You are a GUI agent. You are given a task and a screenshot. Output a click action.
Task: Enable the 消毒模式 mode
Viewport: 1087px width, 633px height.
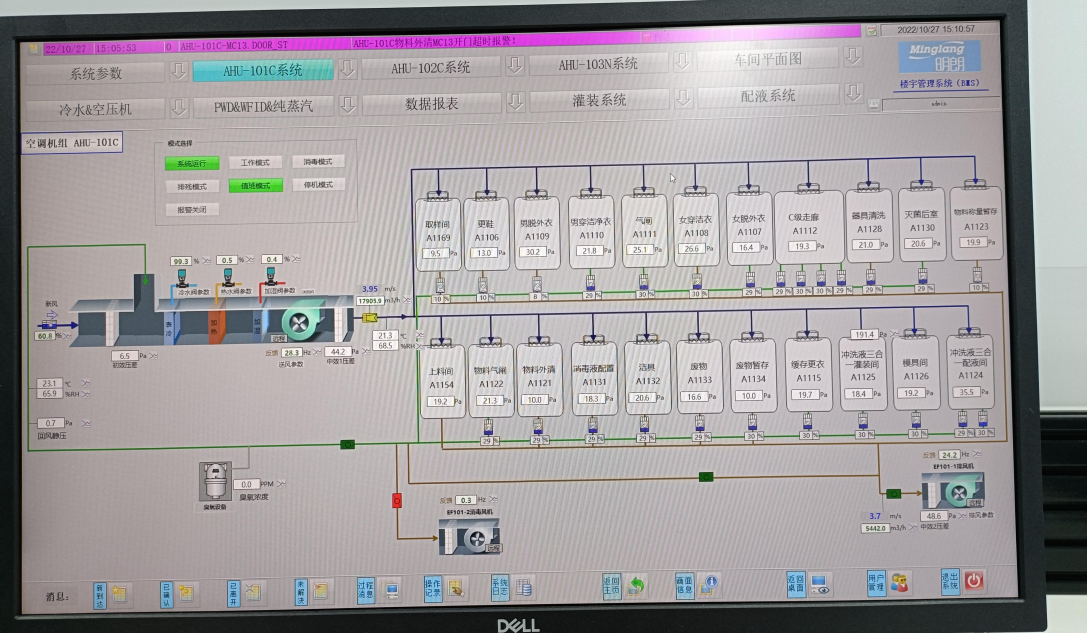click(x=318, y=162)
